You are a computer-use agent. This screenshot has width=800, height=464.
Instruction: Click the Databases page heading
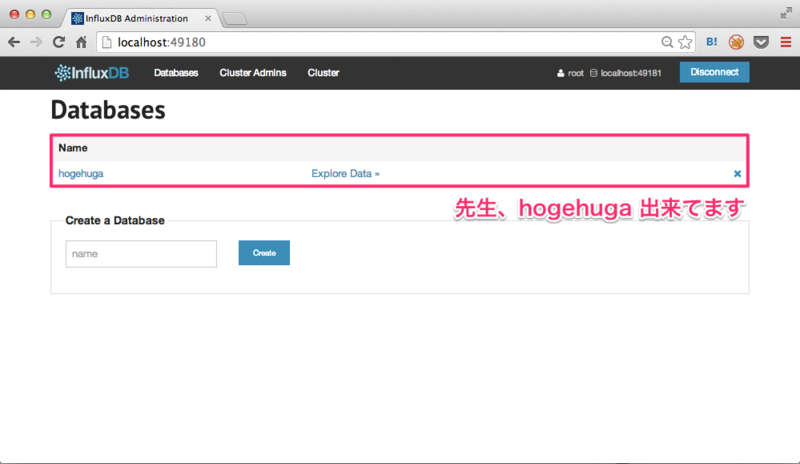click(108, 110)
